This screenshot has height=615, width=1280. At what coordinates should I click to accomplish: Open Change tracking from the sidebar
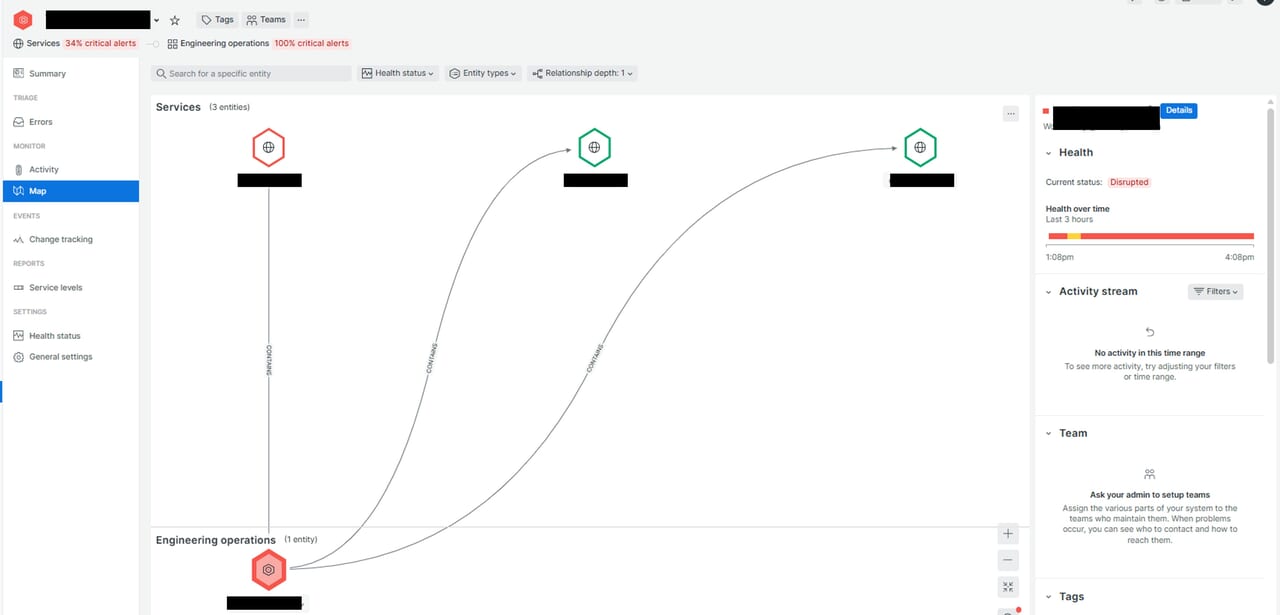(60, 240)
